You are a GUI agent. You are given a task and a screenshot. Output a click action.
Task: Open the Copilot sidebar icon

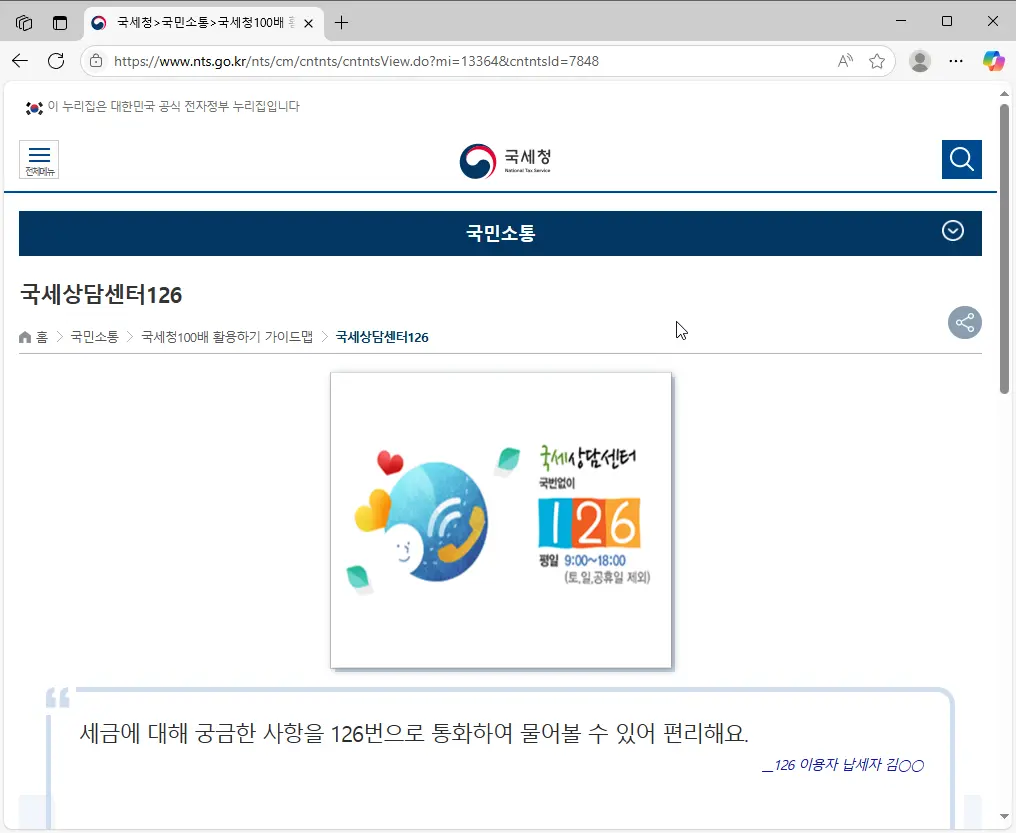[993, 61]
